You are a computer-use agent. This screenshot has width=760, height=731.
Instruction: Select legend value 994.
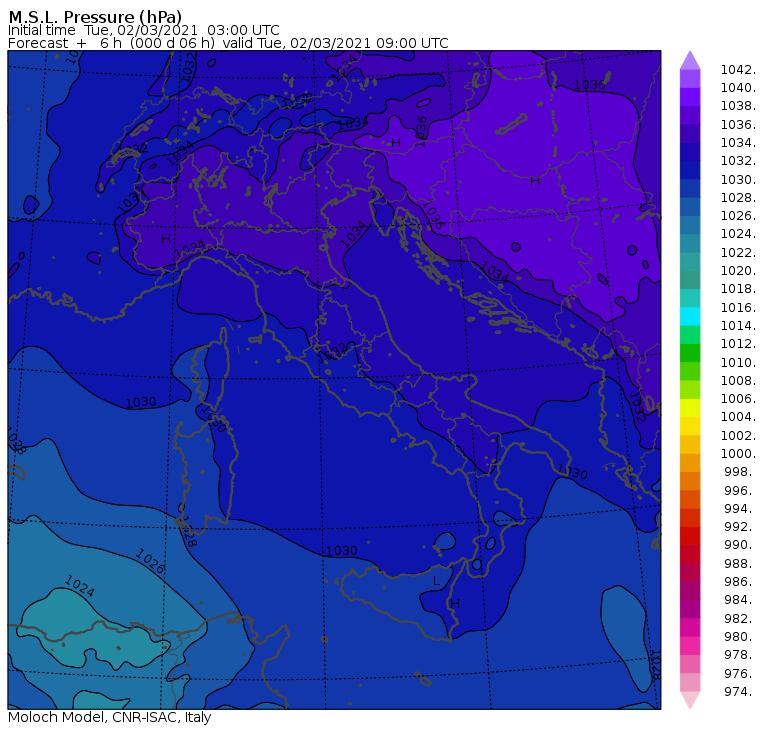740,509
